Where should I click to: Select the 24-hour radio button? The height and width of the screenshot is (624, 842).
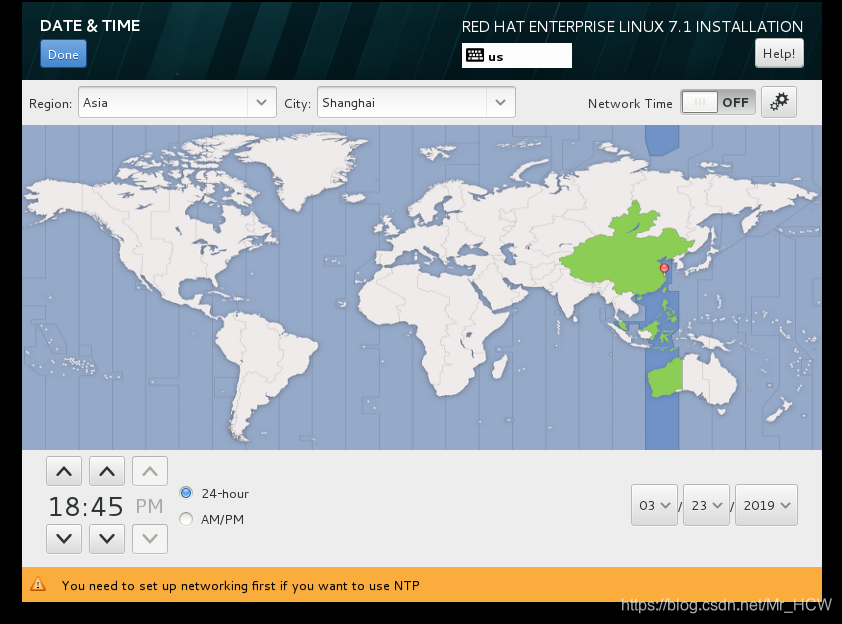186,493
